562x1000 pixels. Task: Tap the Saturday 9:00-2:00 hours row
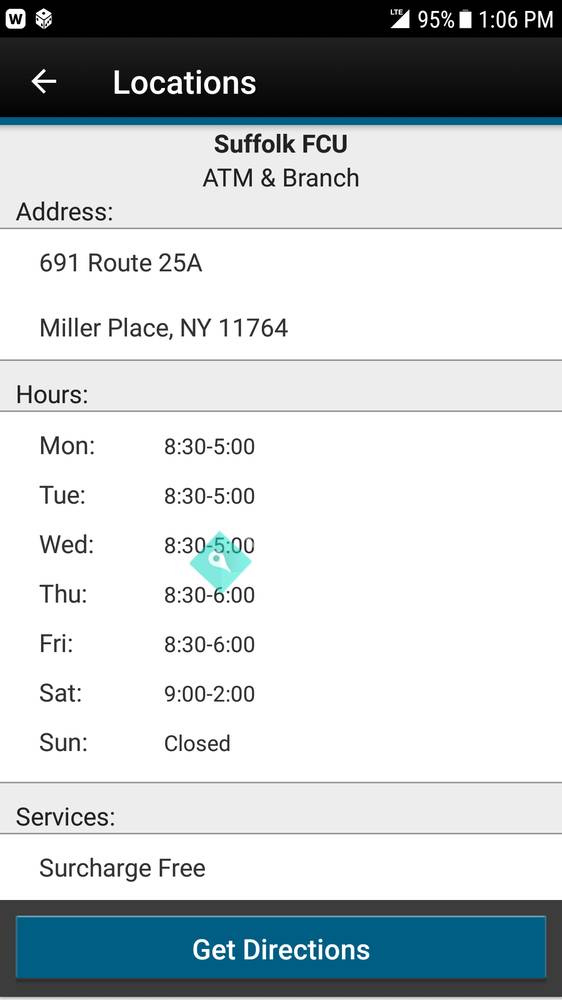pos(281,693)
